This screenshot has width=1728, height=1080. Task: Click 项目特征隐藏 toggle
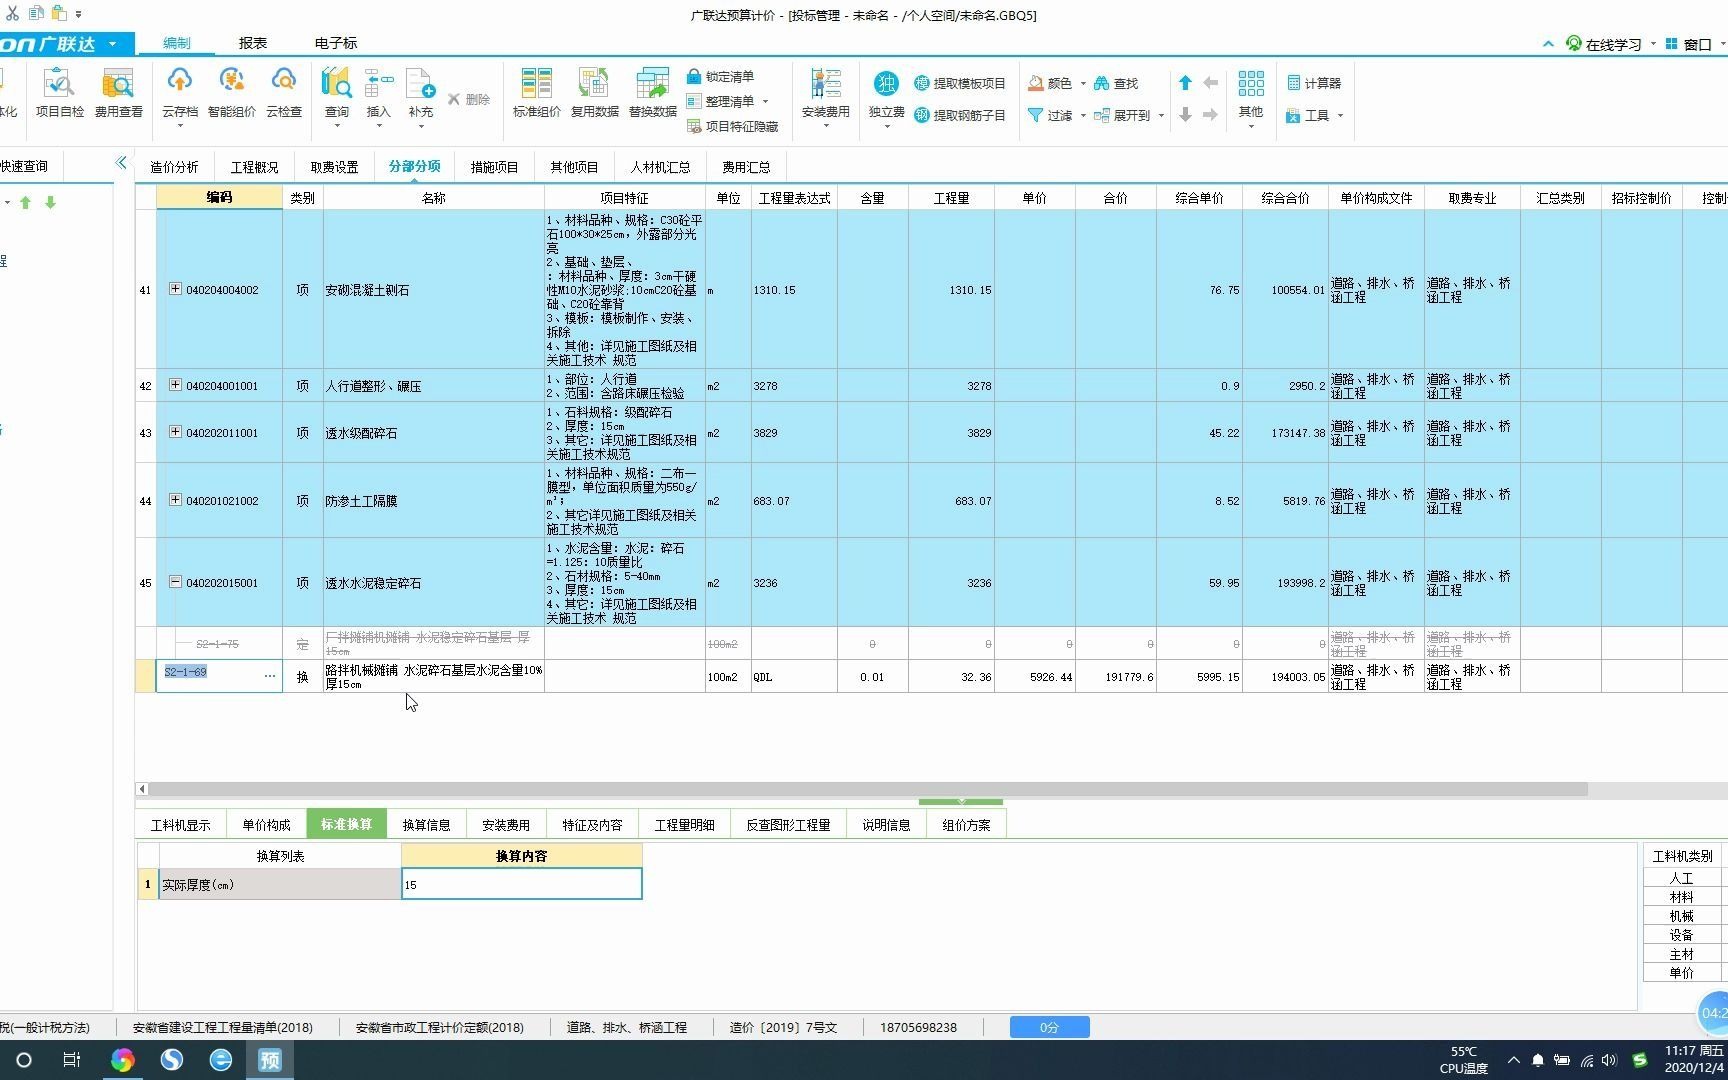pos(732,126)
